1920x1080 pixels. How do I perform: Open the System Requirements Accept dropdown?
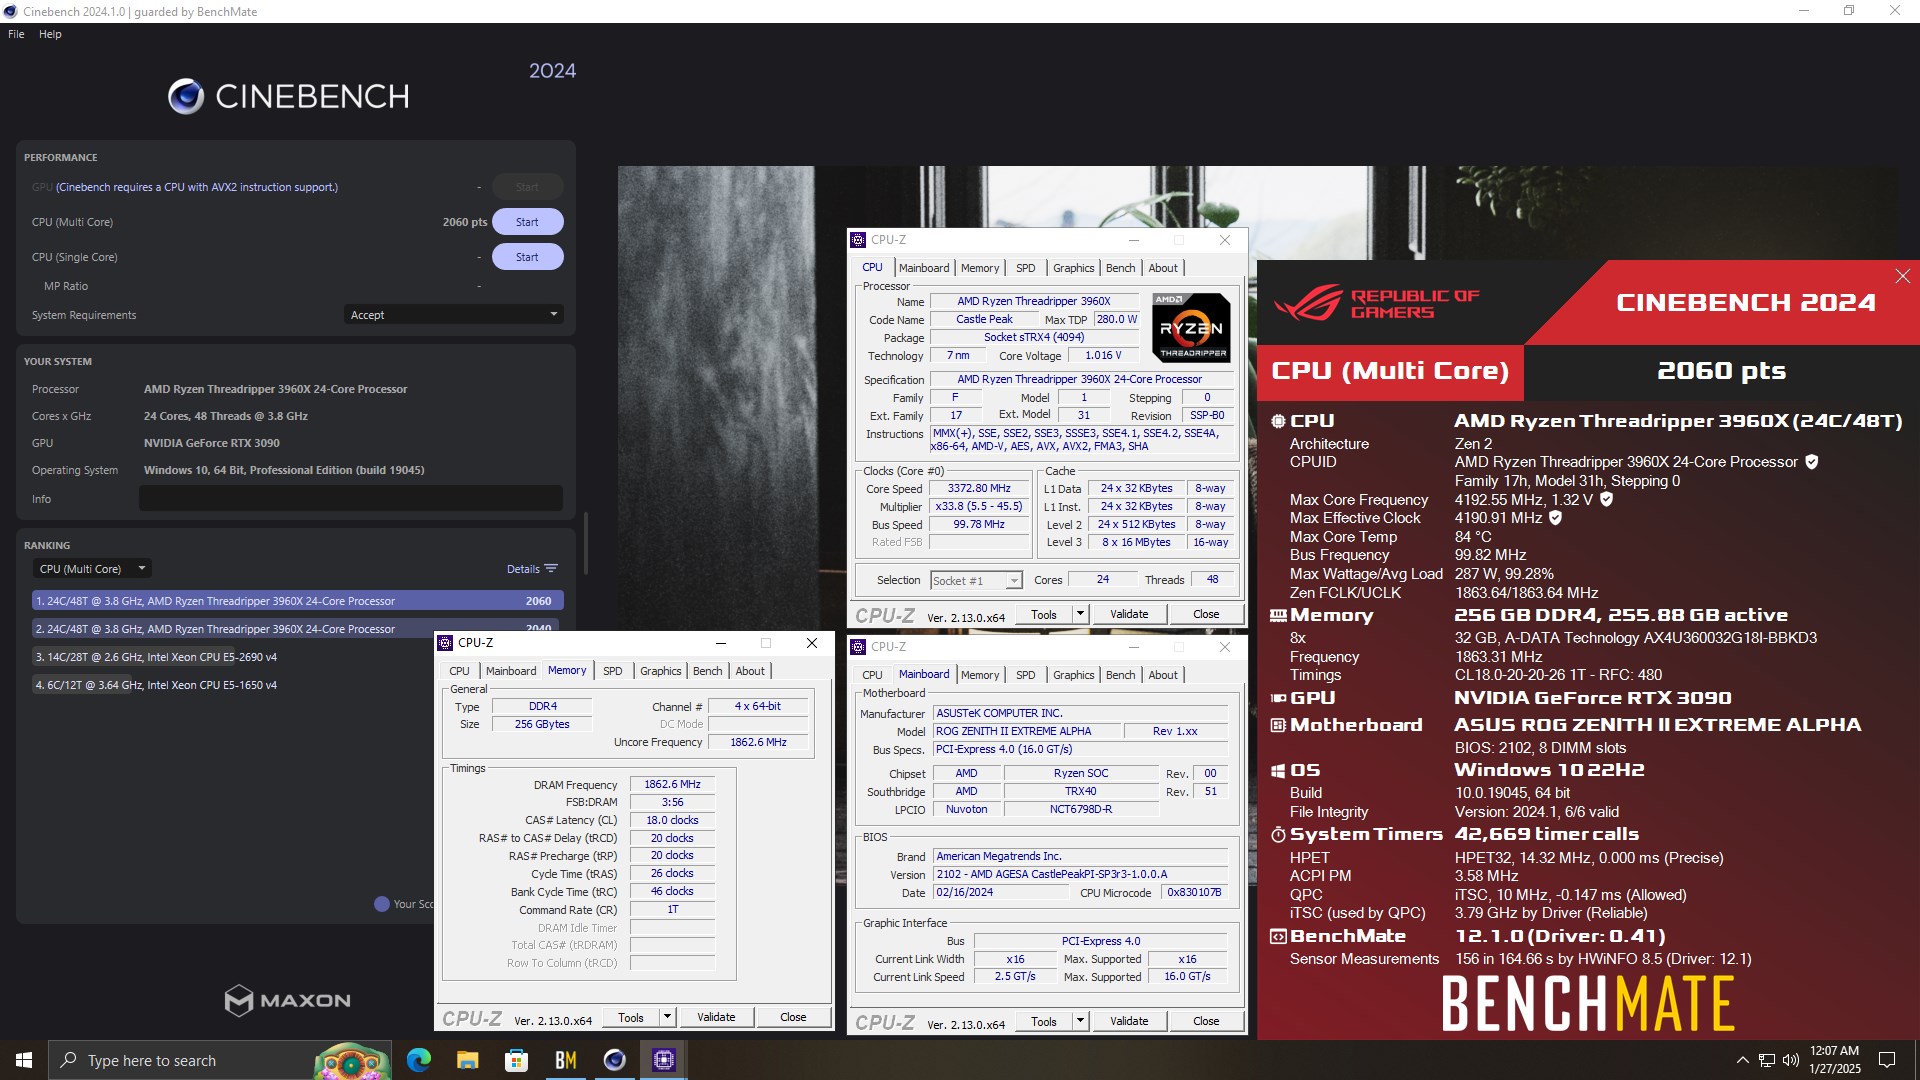[454, 315]
